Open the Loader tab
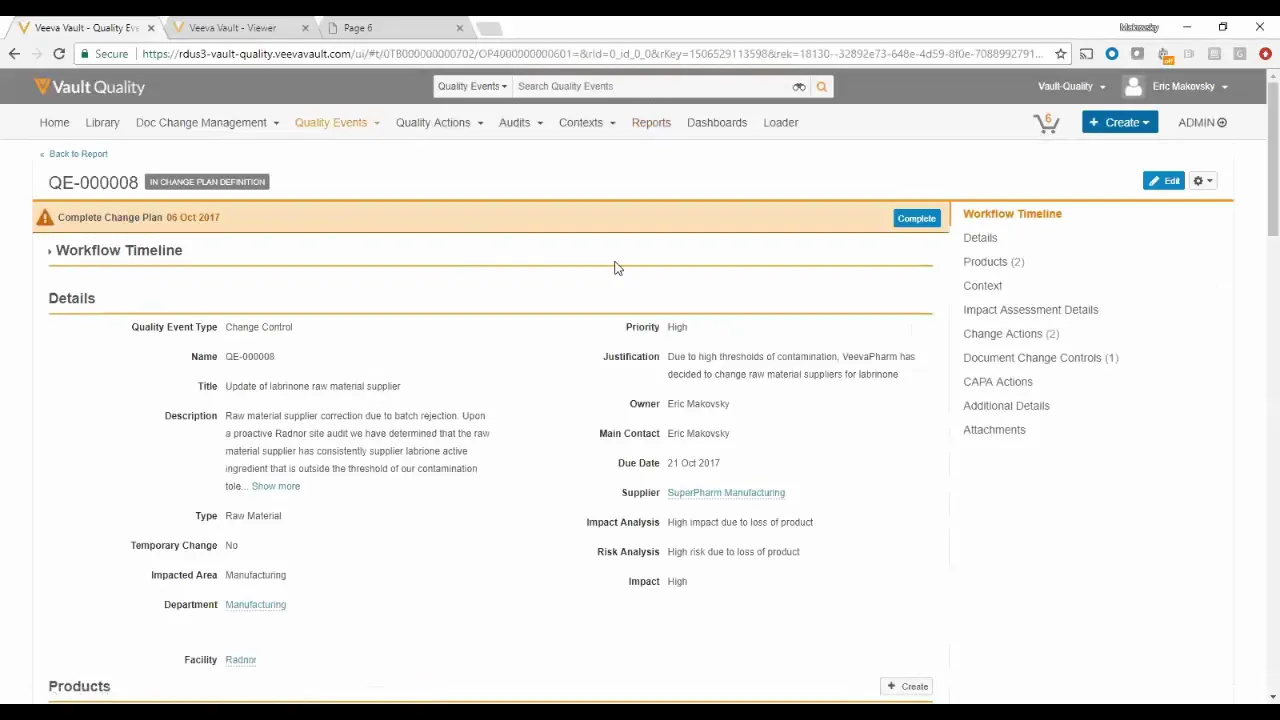This screenshot has height=720, width=1280. click(781, 123)
